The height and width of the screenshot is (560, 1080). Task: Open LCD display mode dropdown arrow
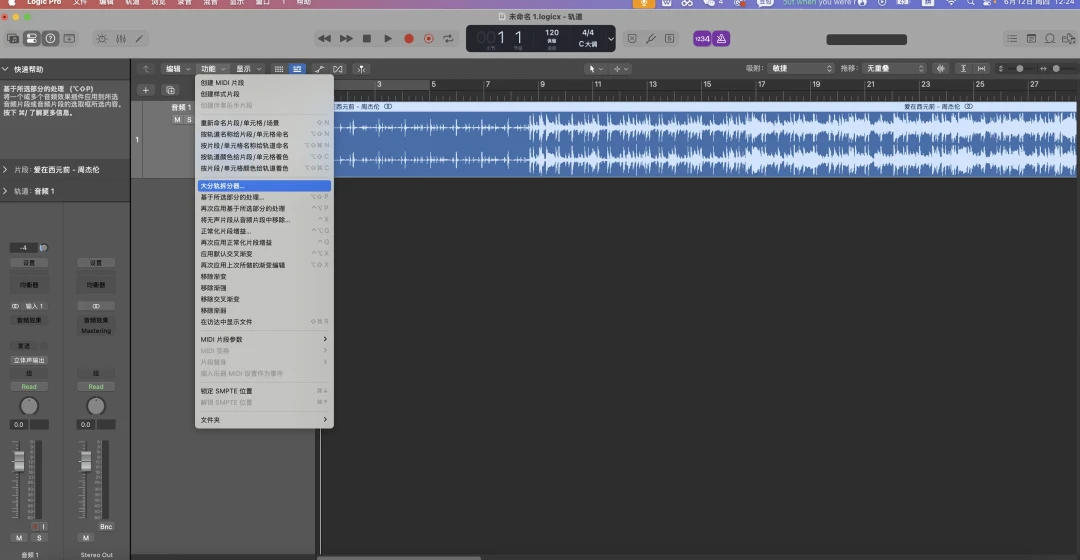610,39
